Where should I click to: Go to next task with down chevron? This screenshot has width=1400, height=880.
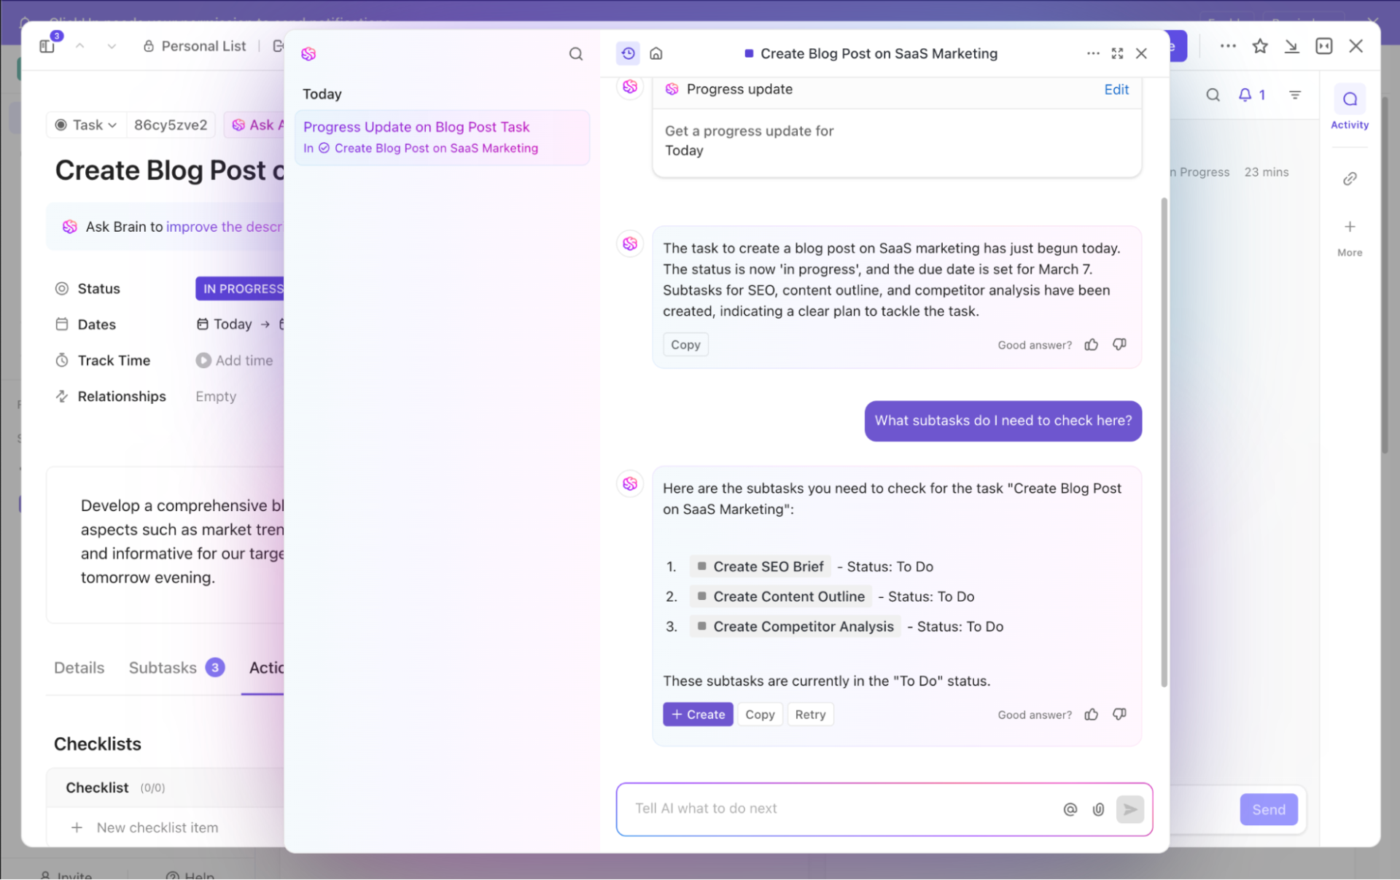click(111, 46)
